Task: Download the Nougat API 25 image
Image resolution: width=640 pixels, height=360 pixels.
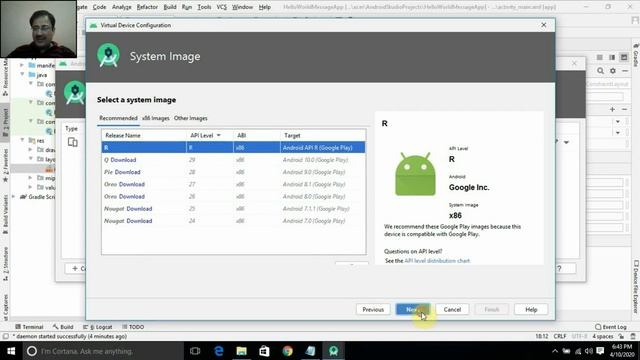Action: pos(139,209)
